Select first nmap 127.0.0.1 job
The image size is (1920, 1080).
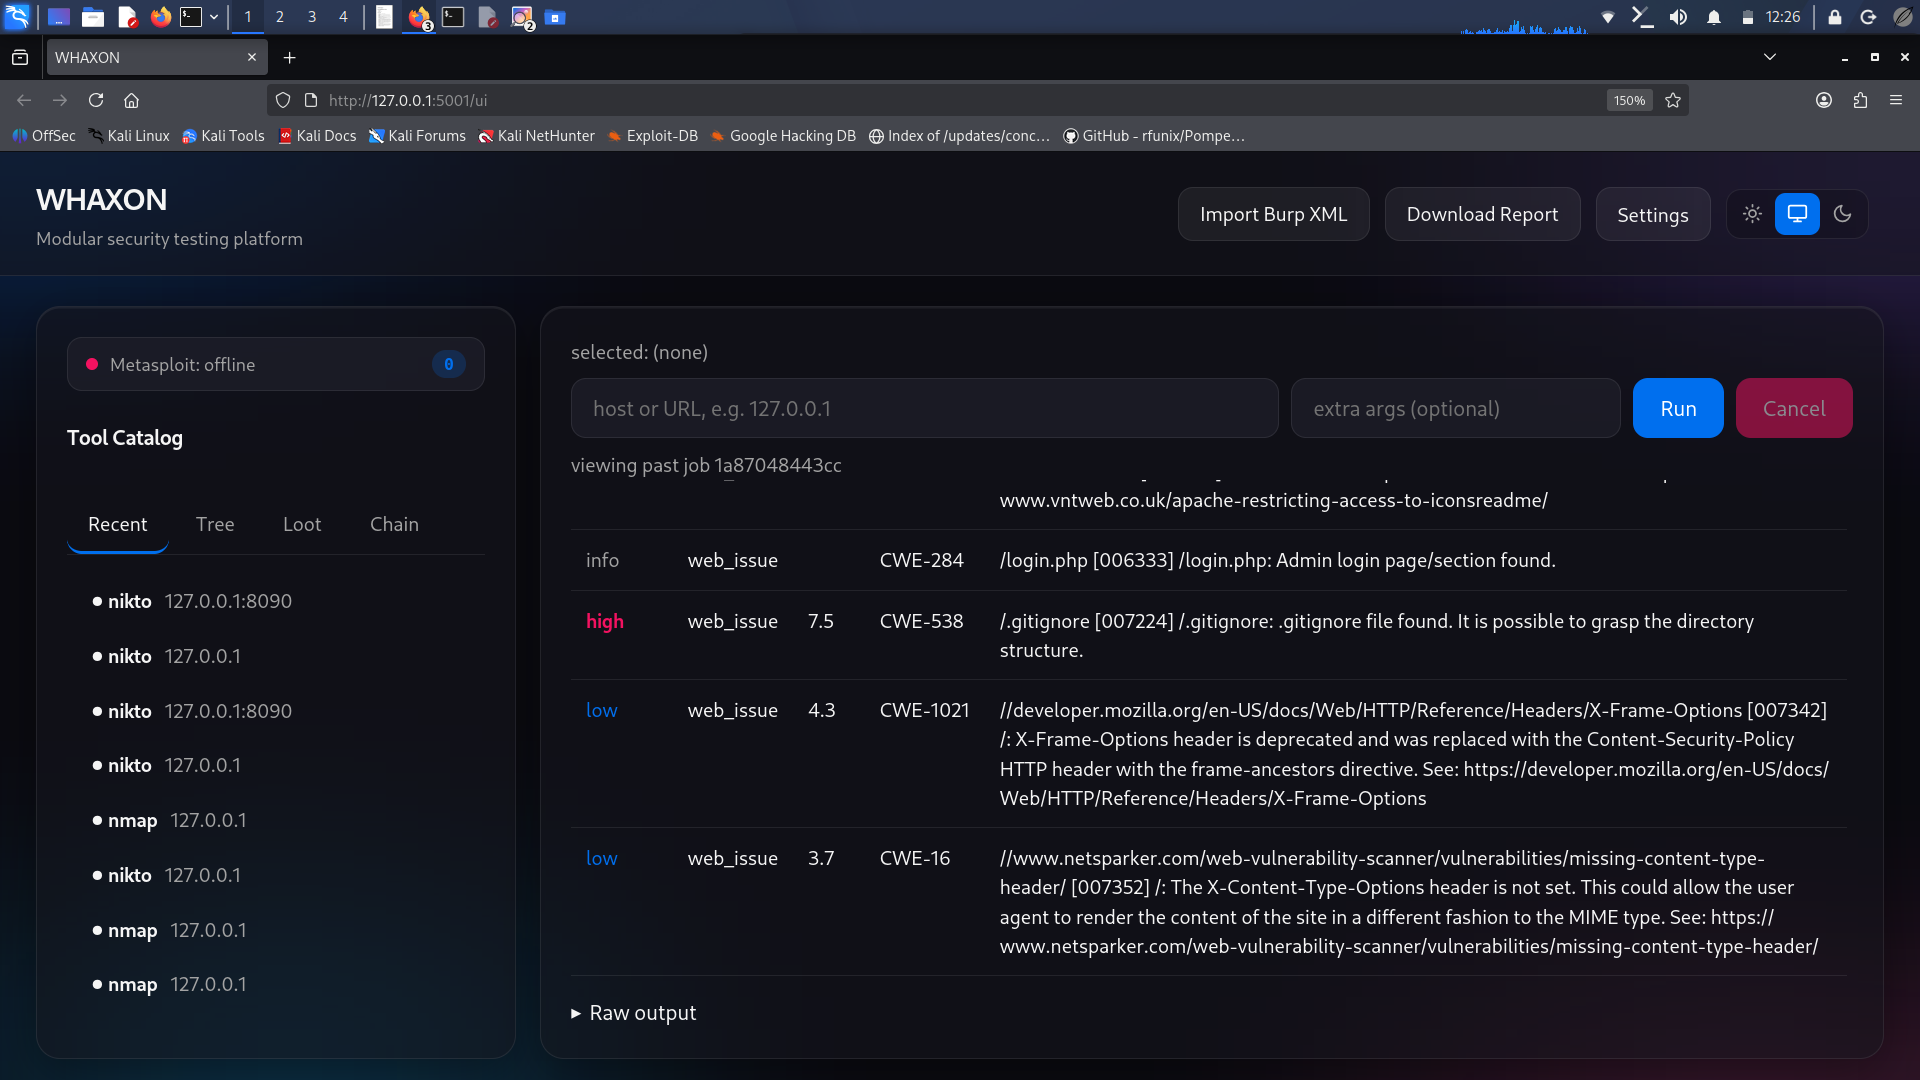[x=169, y=820]
